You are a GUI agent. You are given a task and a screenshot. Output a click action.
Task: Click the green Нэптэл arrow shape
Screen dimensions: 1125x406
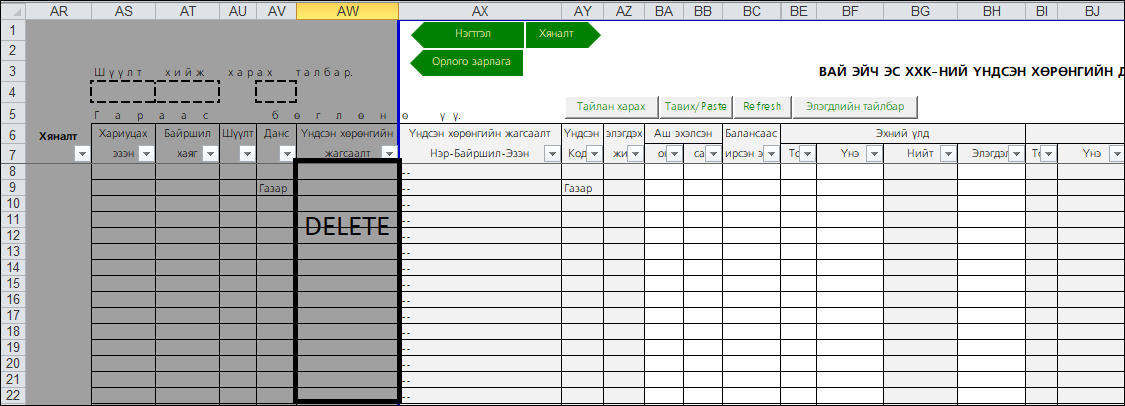[x=466, y=34]
